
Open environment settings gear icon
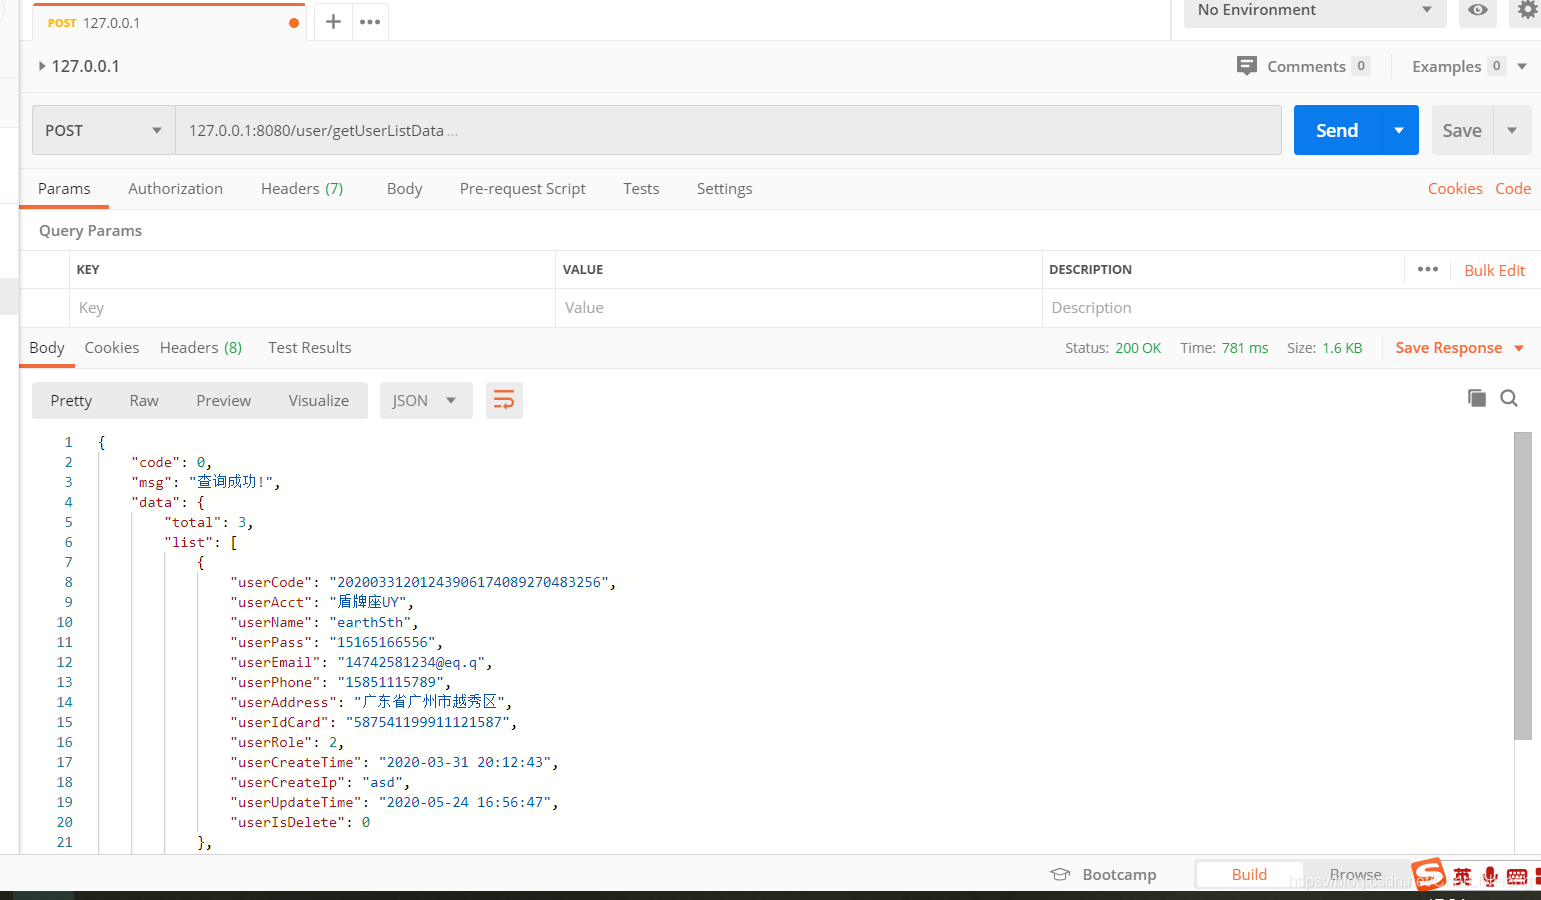pyautogui.click(x=1527, y=10)
